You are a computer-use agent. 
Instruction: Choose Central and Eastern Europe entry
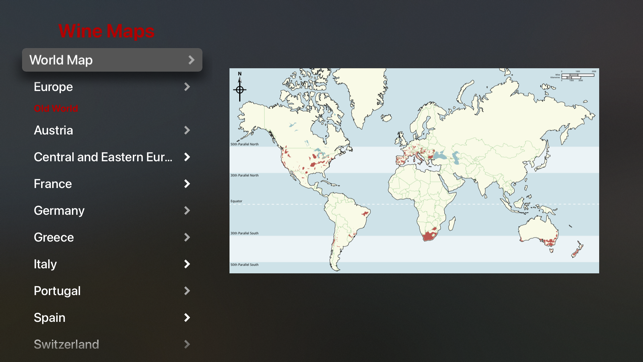coord(112,157)
